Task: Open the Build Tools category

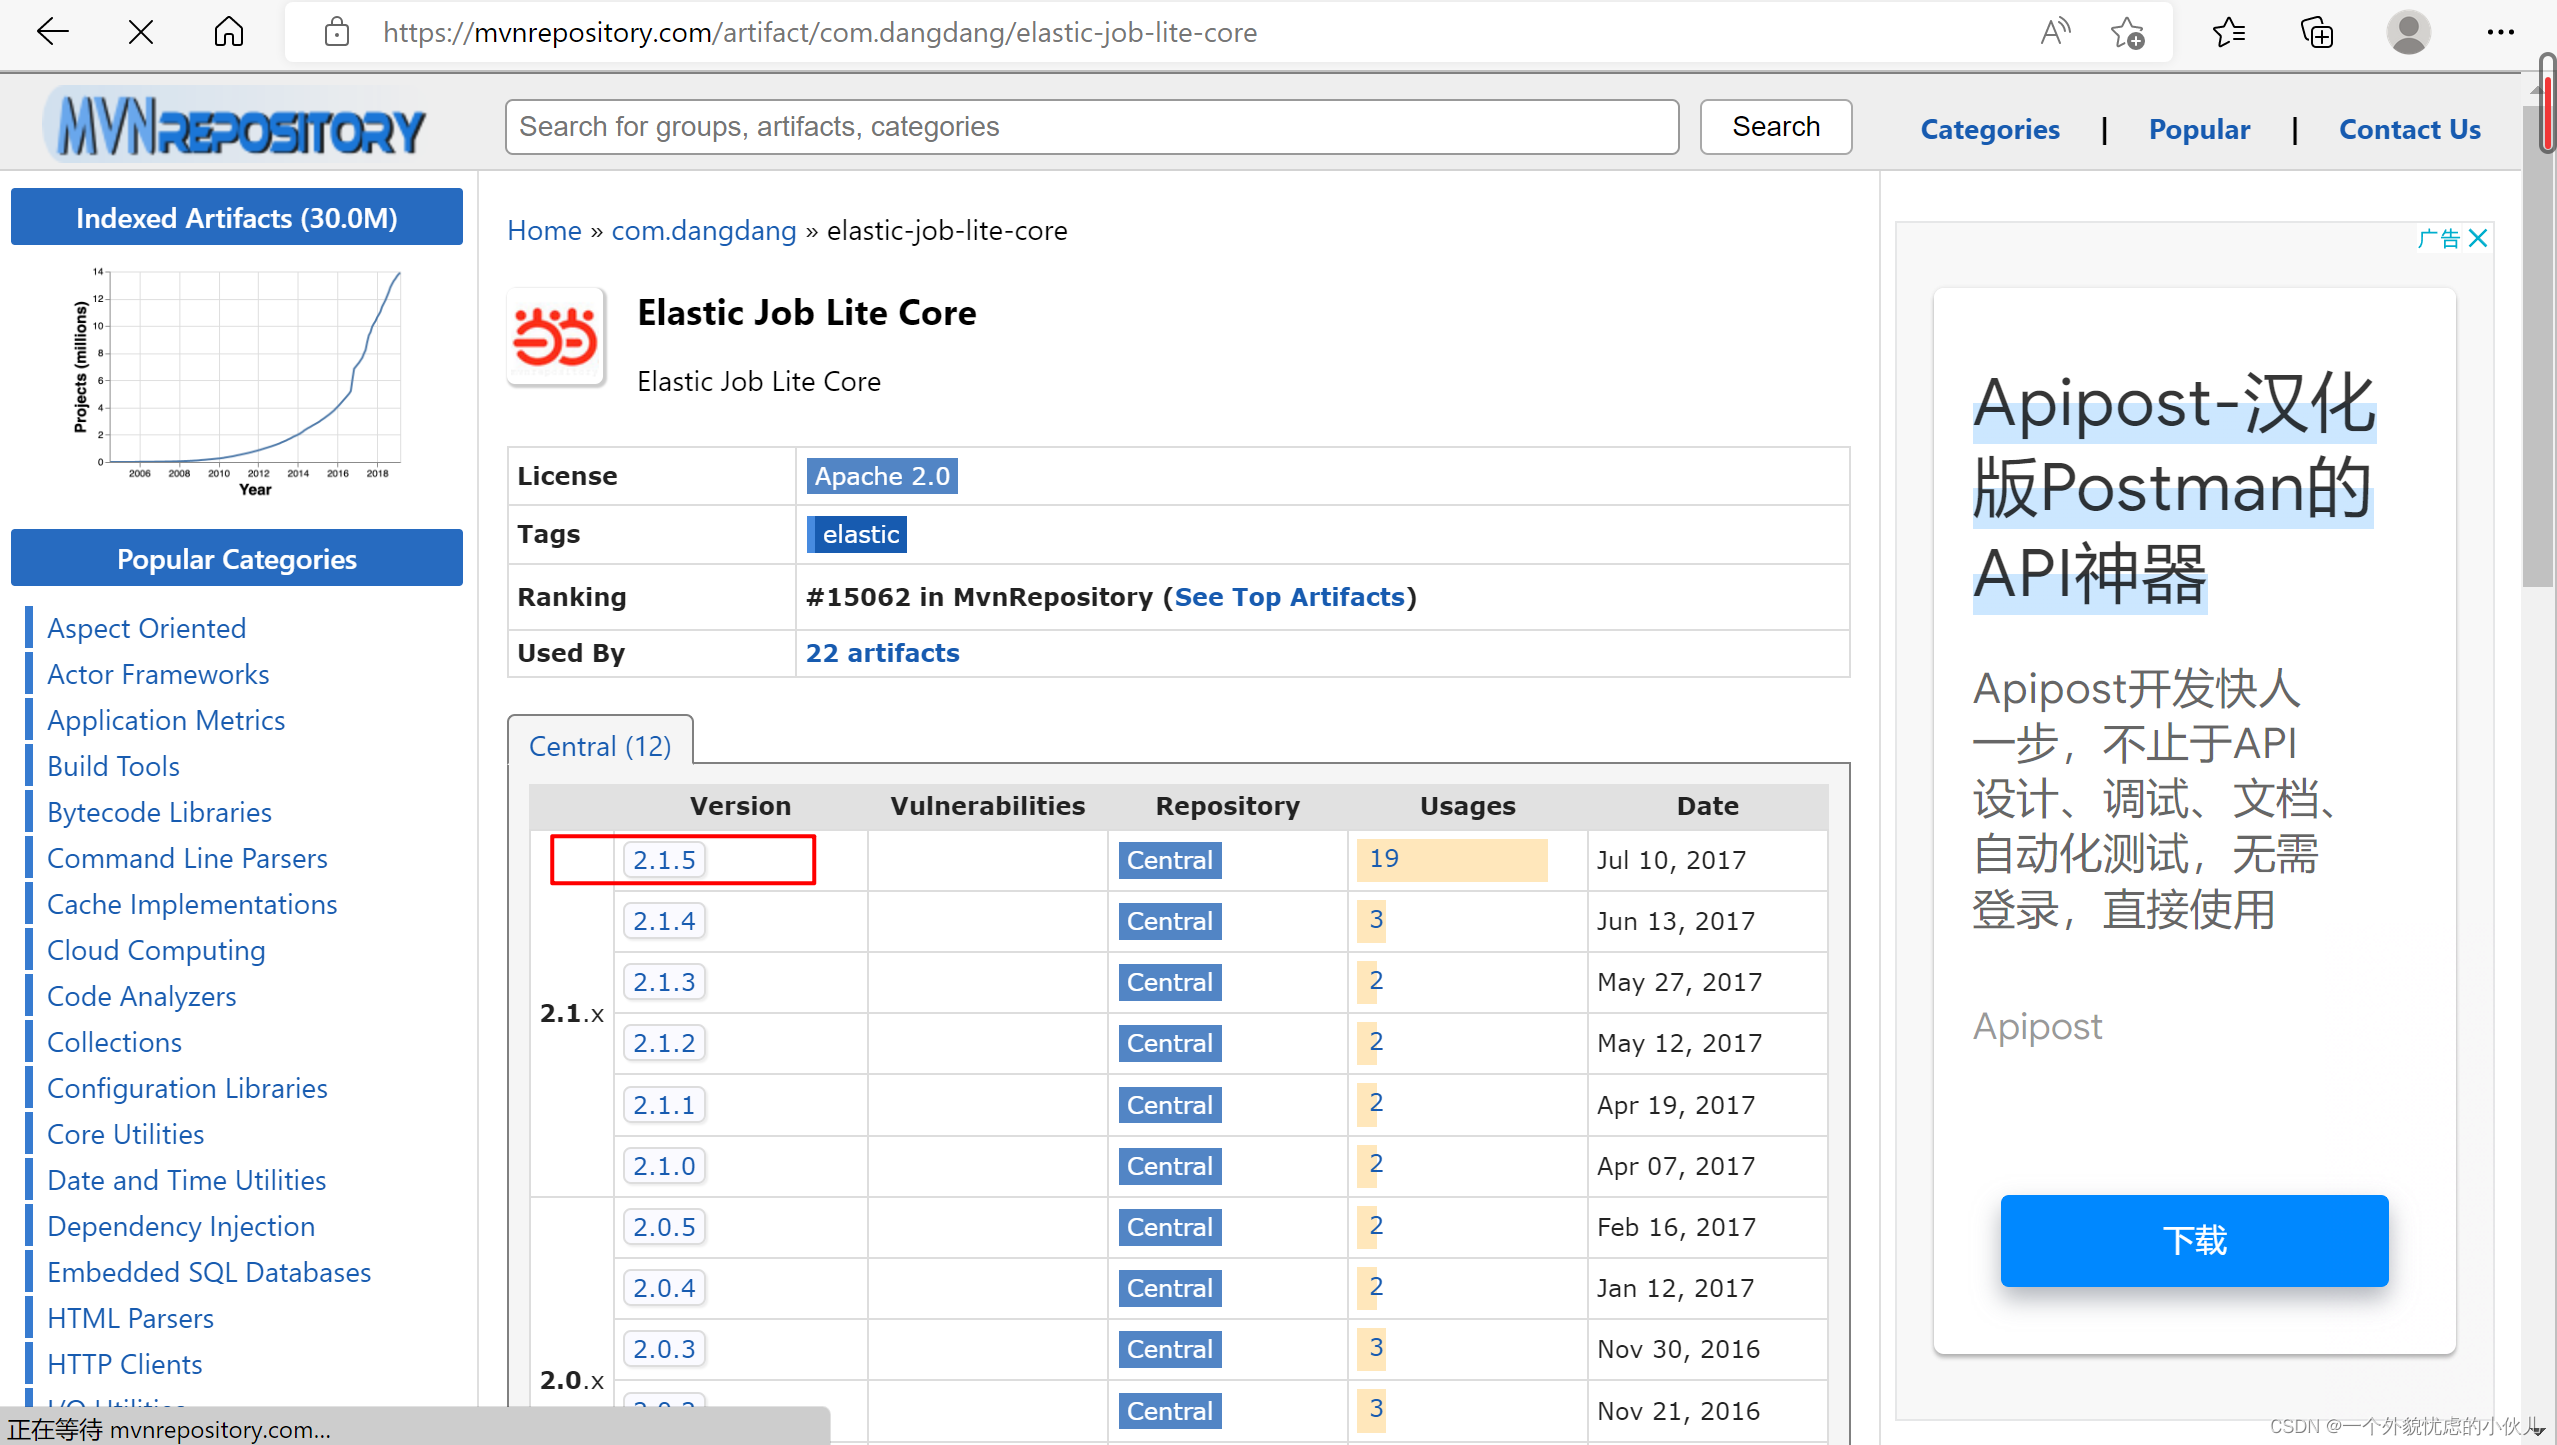Action: [x=113, y=766]
